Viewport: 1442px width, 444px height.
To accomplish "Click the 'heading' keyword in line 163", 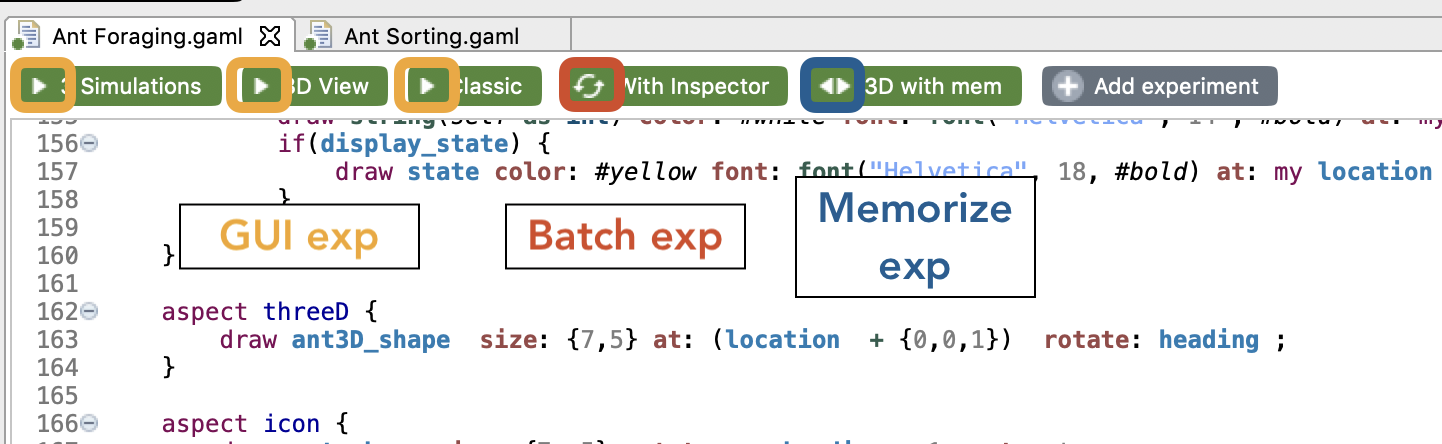I will [1208, 340].
